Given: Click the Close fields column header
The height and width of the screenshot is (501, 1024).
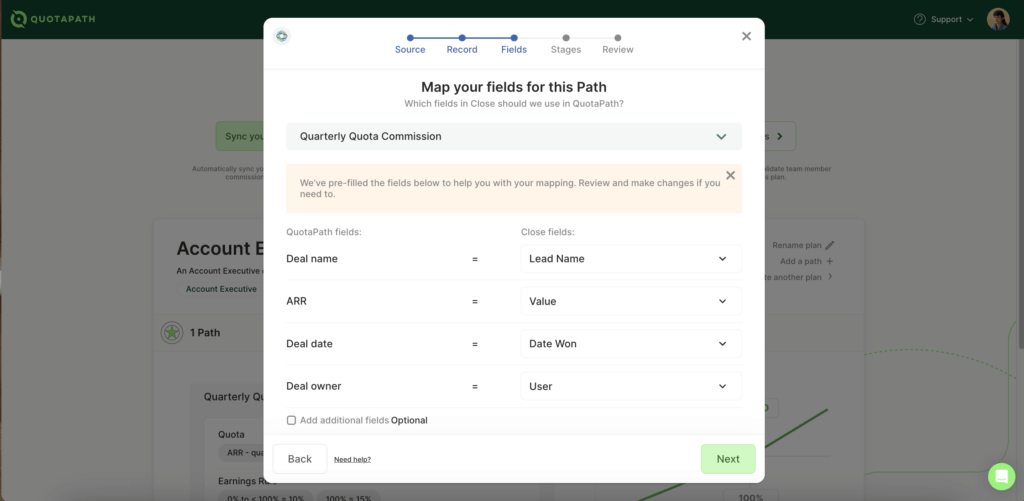Looking at the screenshot, I should click(x=547, y=232).
